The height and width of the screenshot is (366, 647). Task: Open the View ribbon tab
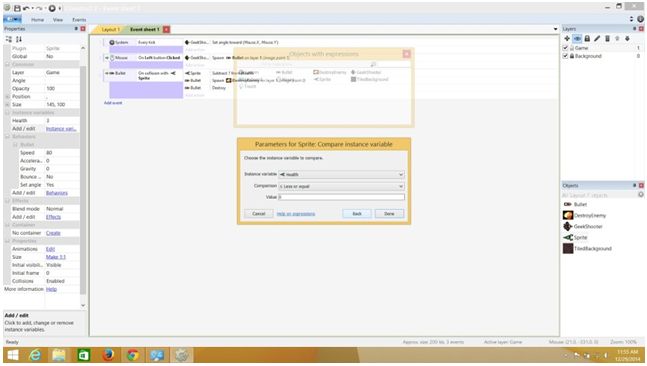point(58,20)
